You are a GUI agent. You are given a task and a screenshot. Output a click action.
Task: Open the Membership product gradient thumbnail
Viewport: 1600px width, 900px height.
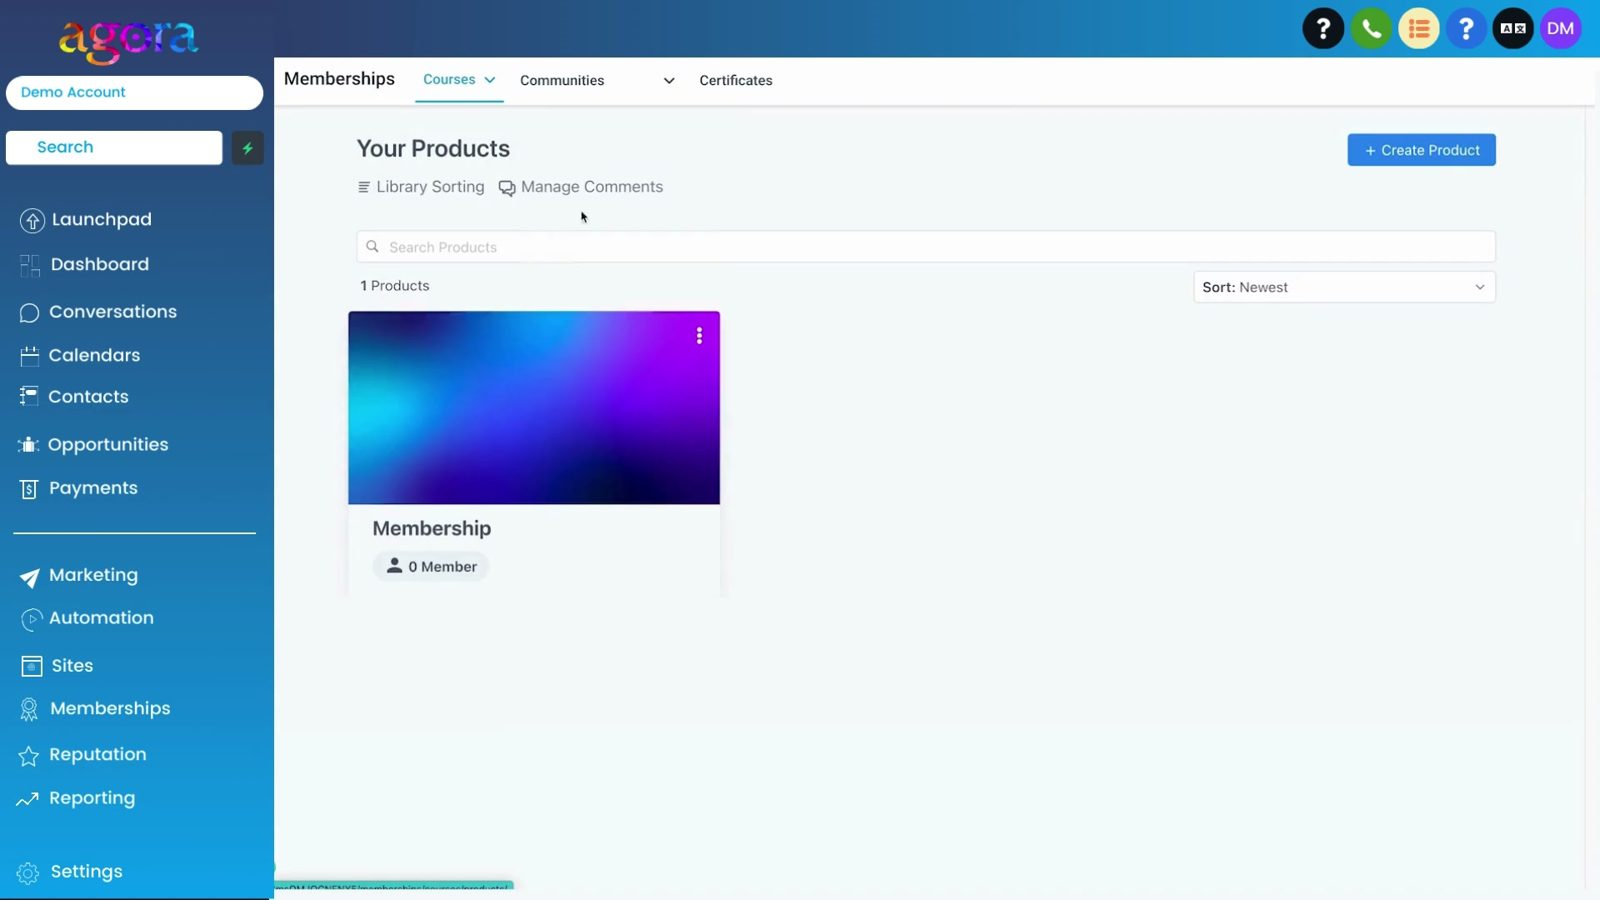point(534,408)
